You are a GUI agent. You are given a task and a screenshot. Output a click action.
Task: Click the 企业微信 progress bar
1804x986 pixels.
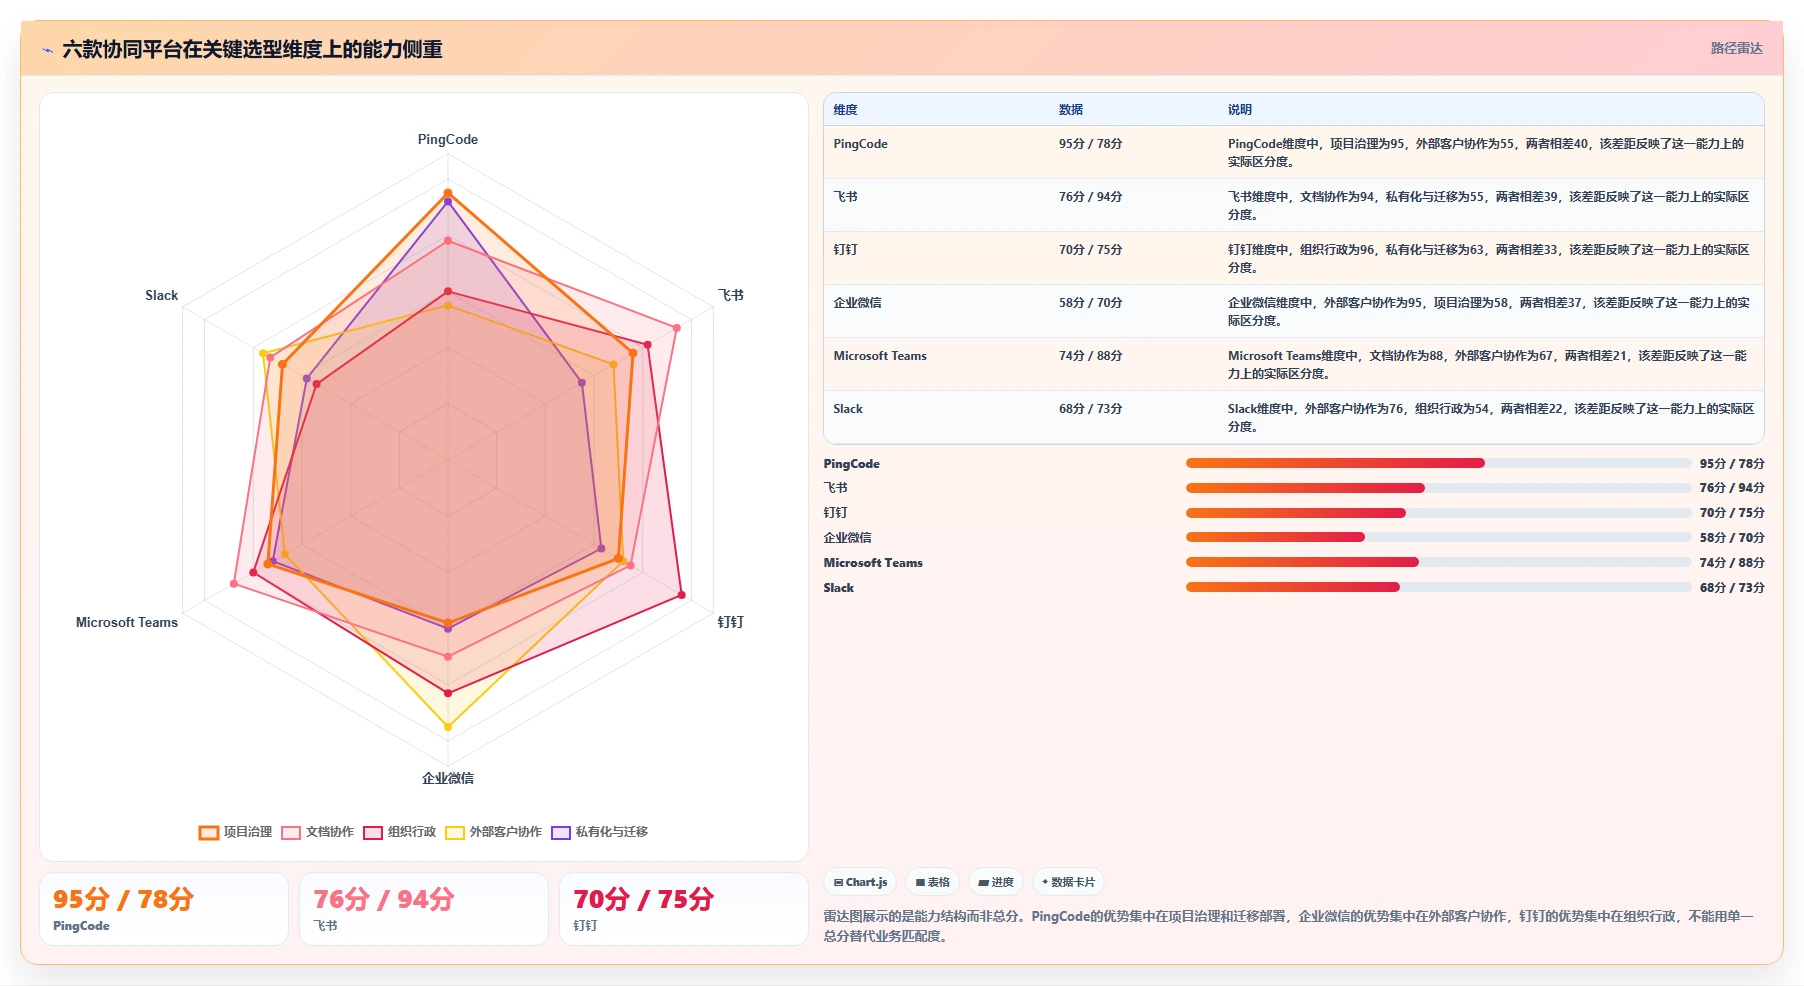(x=1438, y=537)
